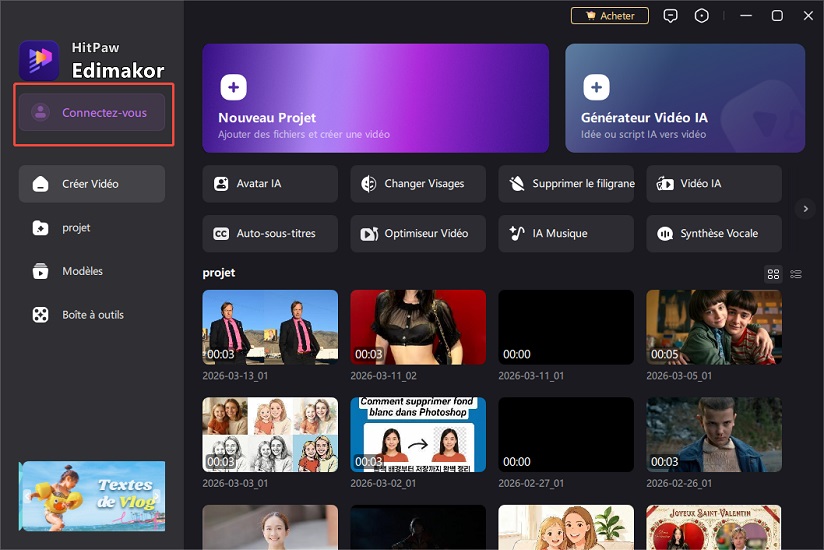The width and height of the screenshot is (824, 550).
Task: Open project thumbnail 2026-03-13_01
Action: coord(270,327)
